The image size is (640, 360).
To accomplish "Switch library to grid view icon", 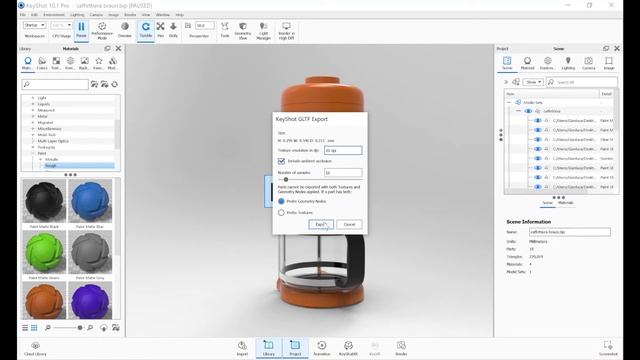I will [x=34, y=328].
